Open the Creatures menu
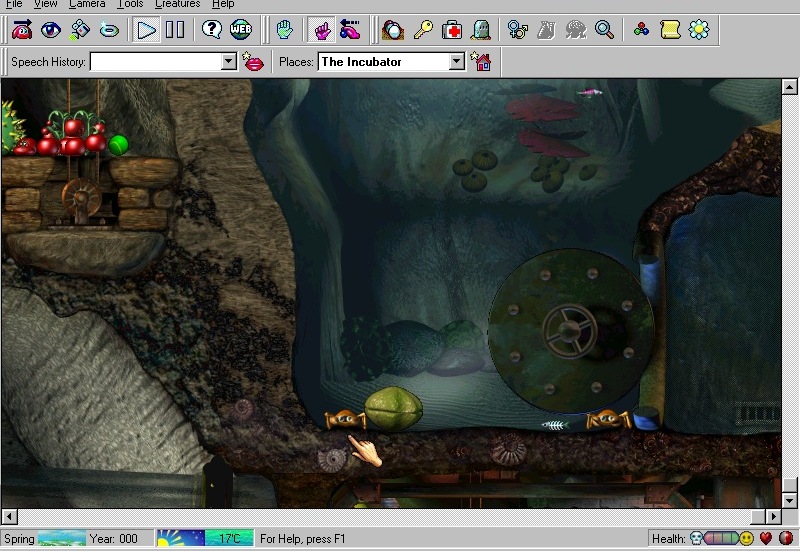800x551 pixels. tap(177, 5)
